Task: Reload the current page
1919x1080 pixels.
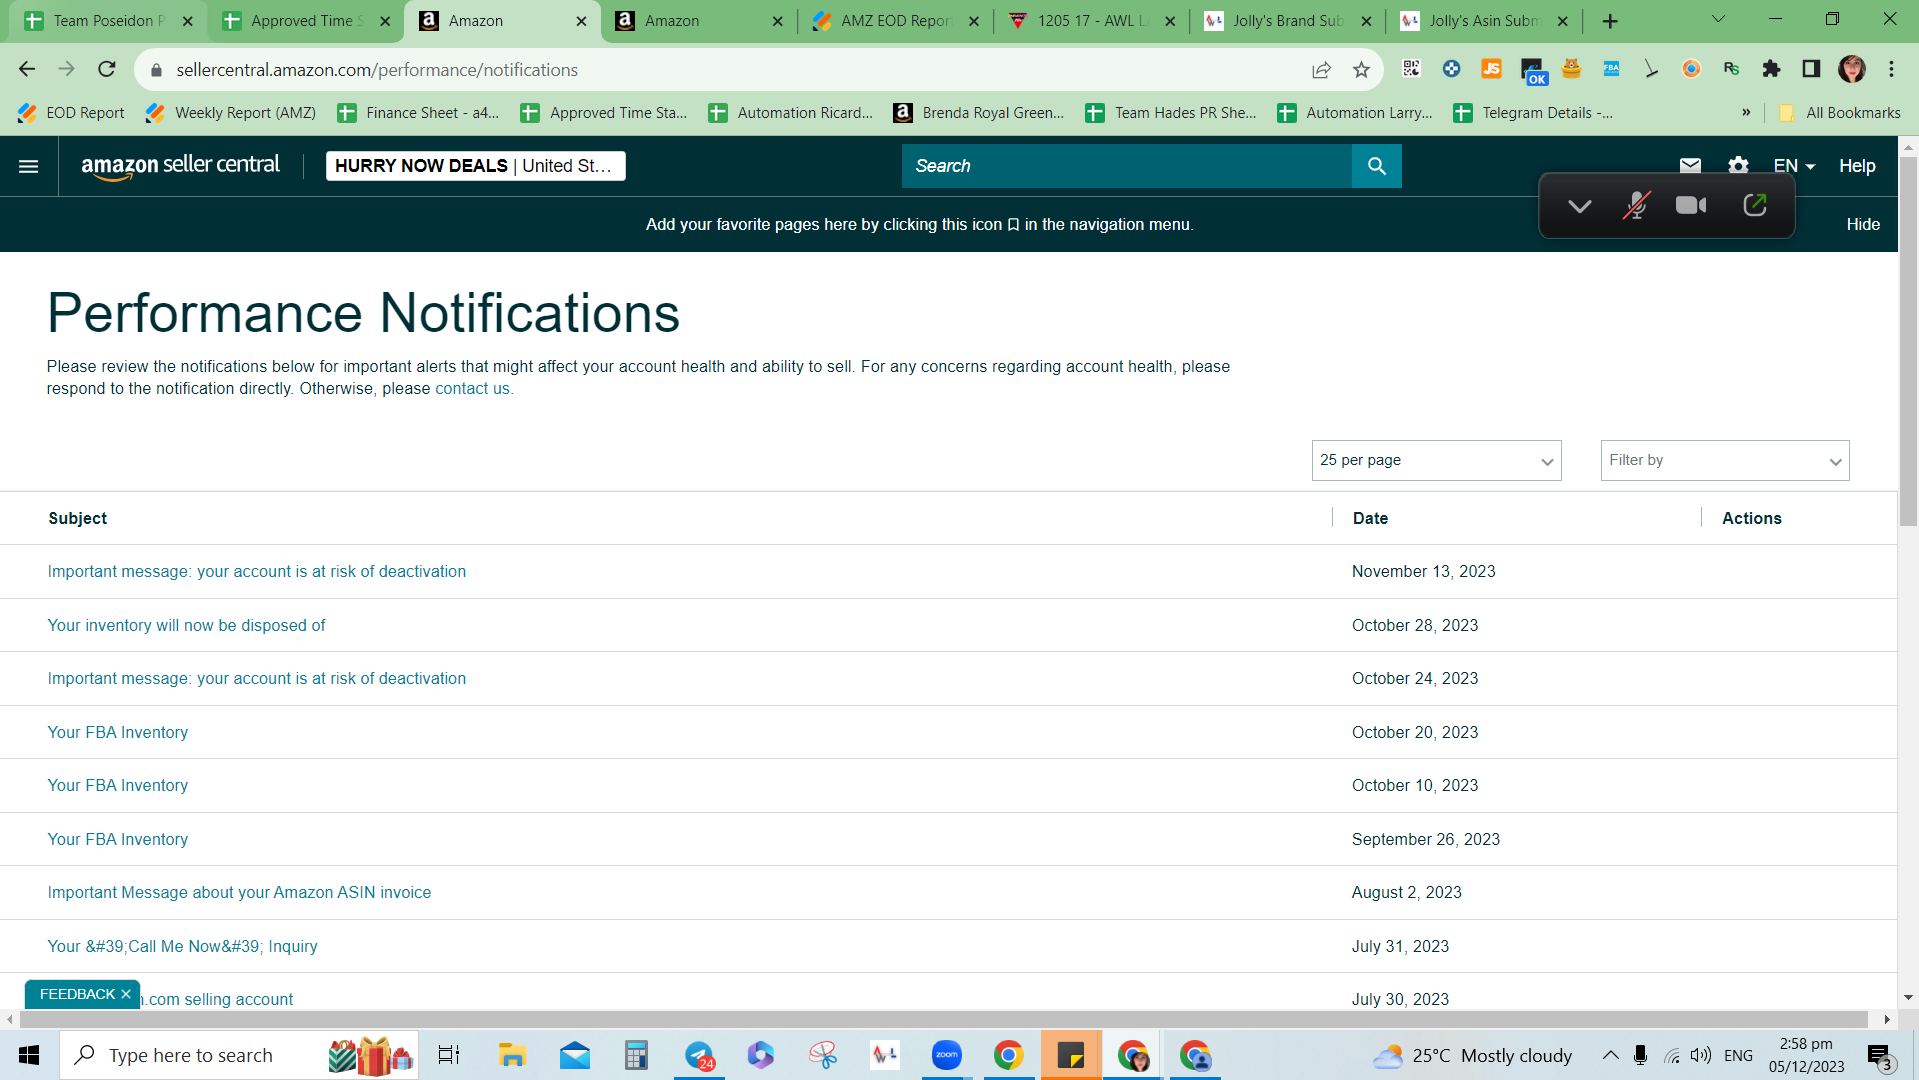Action: tap(107, 69)
